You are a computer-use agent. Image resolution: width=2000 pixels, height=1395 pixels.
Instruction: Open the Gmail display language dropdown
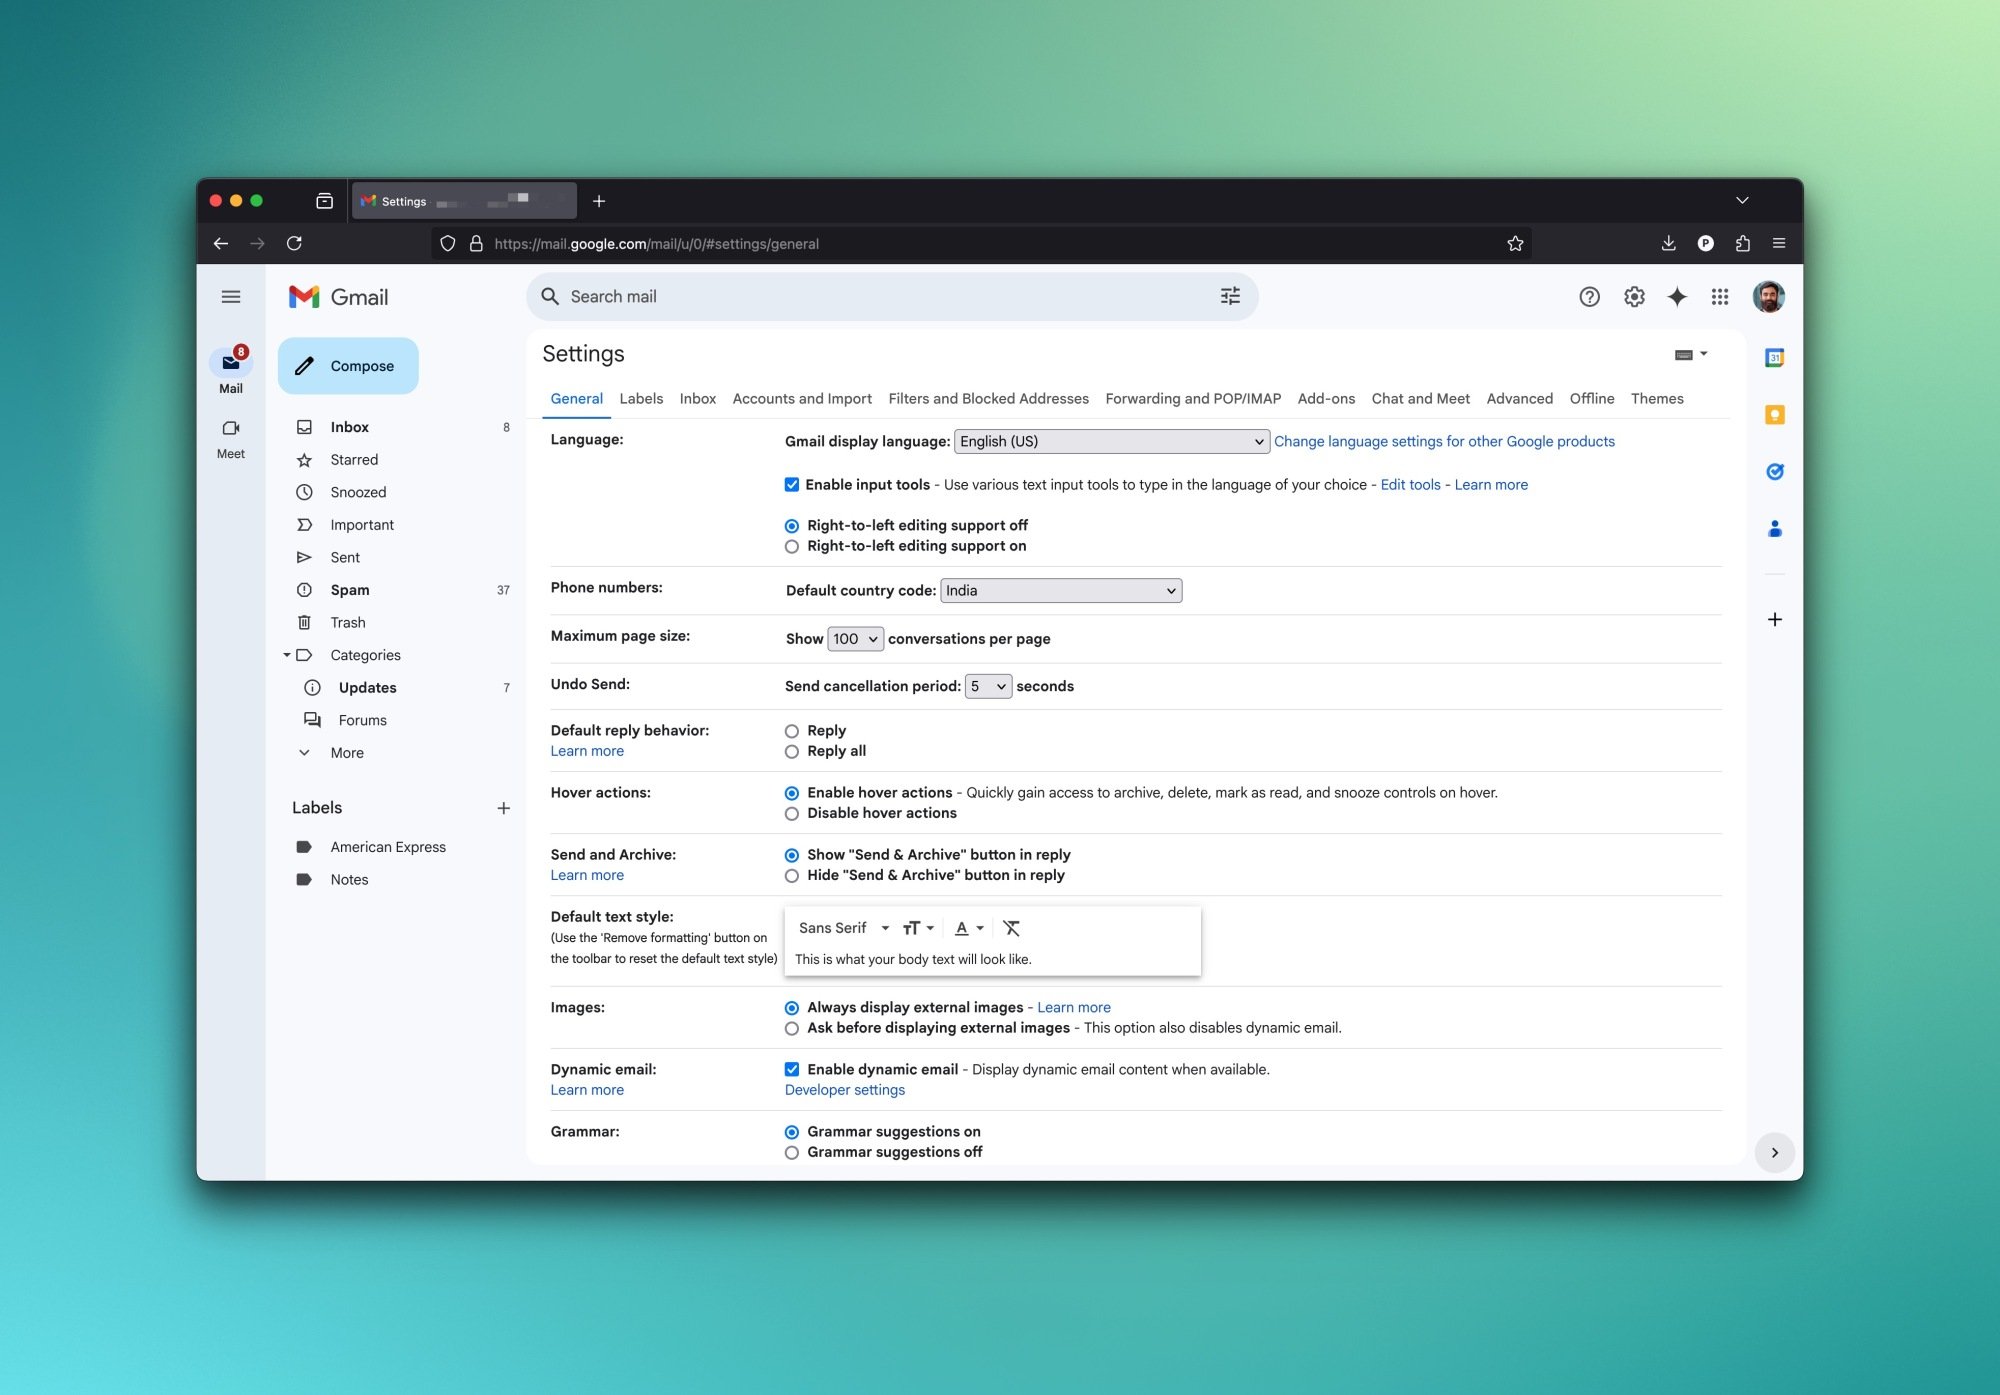pos(1112,442)
